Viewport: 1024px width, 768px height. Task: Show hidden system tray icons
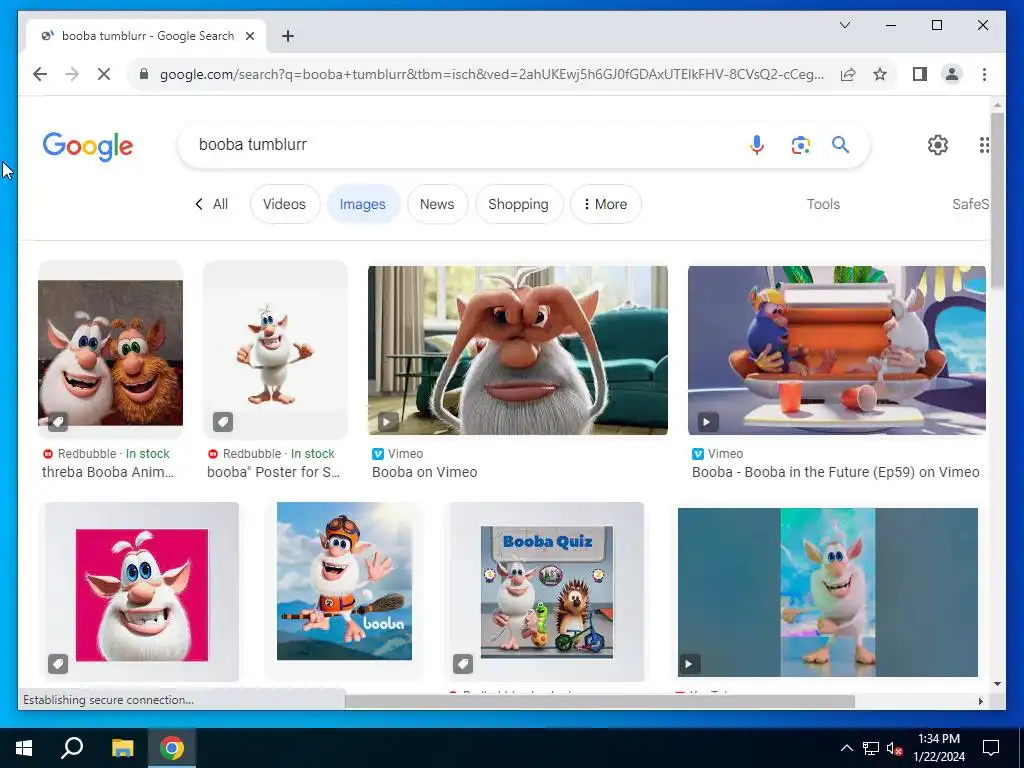[846, 748]
